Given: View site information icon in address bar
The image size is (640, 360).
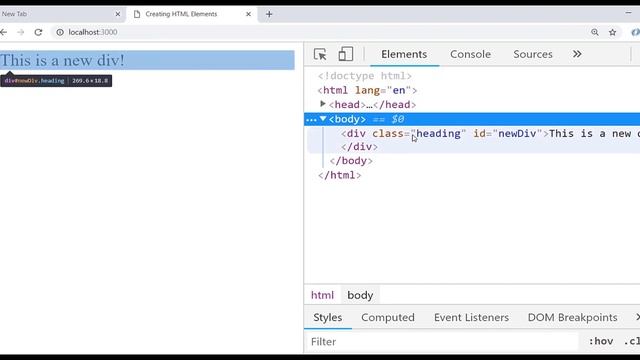Looking at the screenshot, I should point(60,32).
